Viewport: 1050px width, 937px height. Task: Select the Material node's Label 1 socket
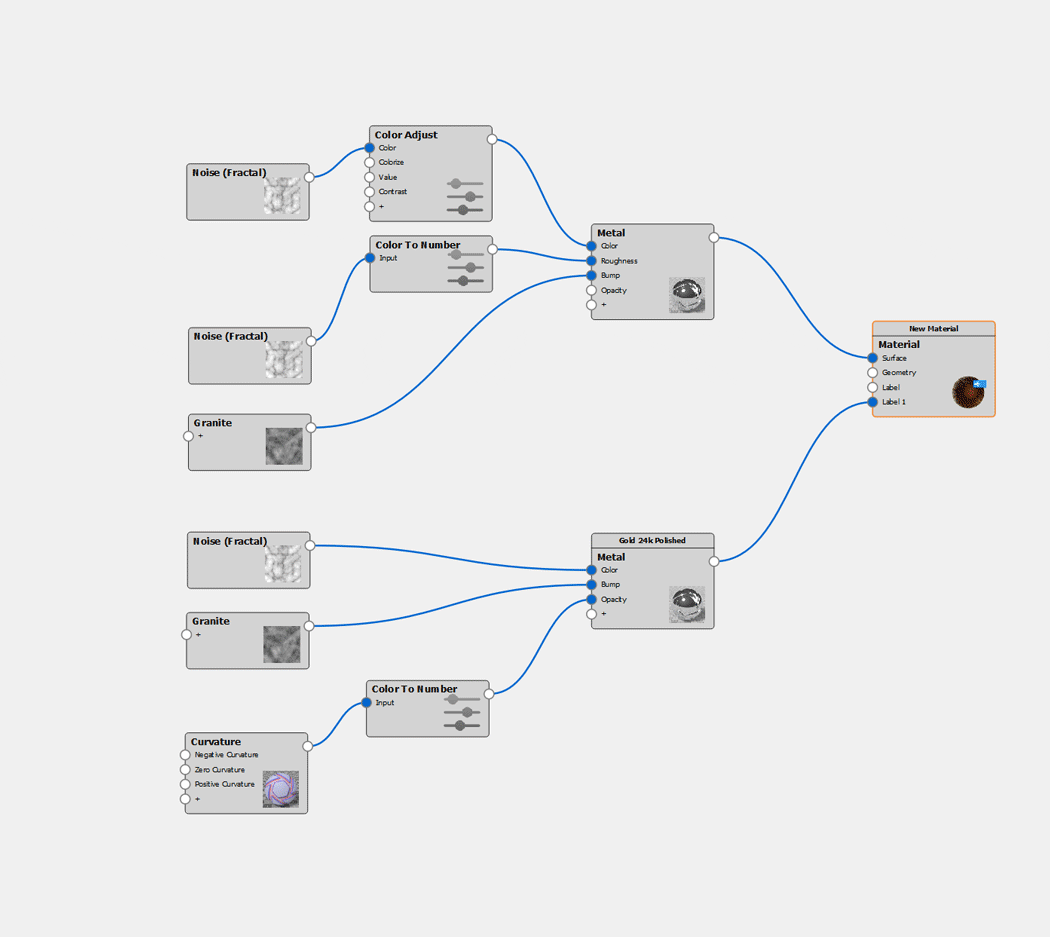click(x=873, y=402)
